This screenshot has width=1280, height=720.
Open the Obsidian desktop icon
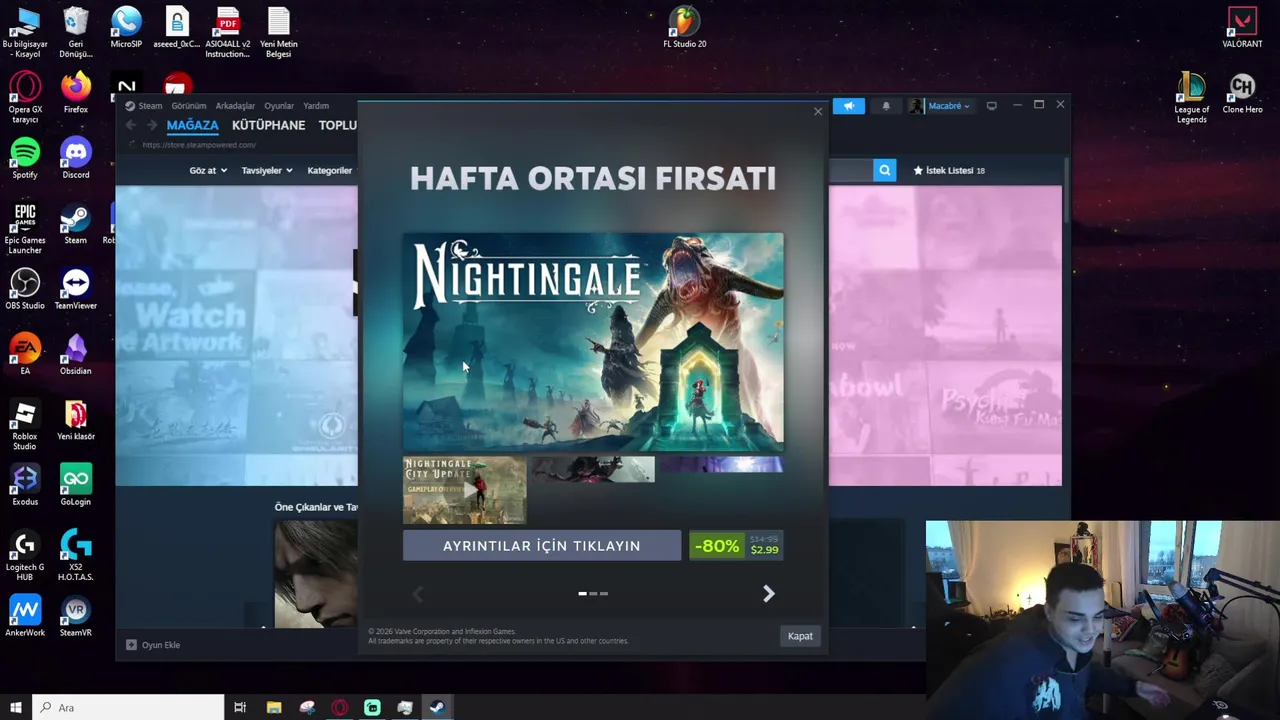[75, 354]
